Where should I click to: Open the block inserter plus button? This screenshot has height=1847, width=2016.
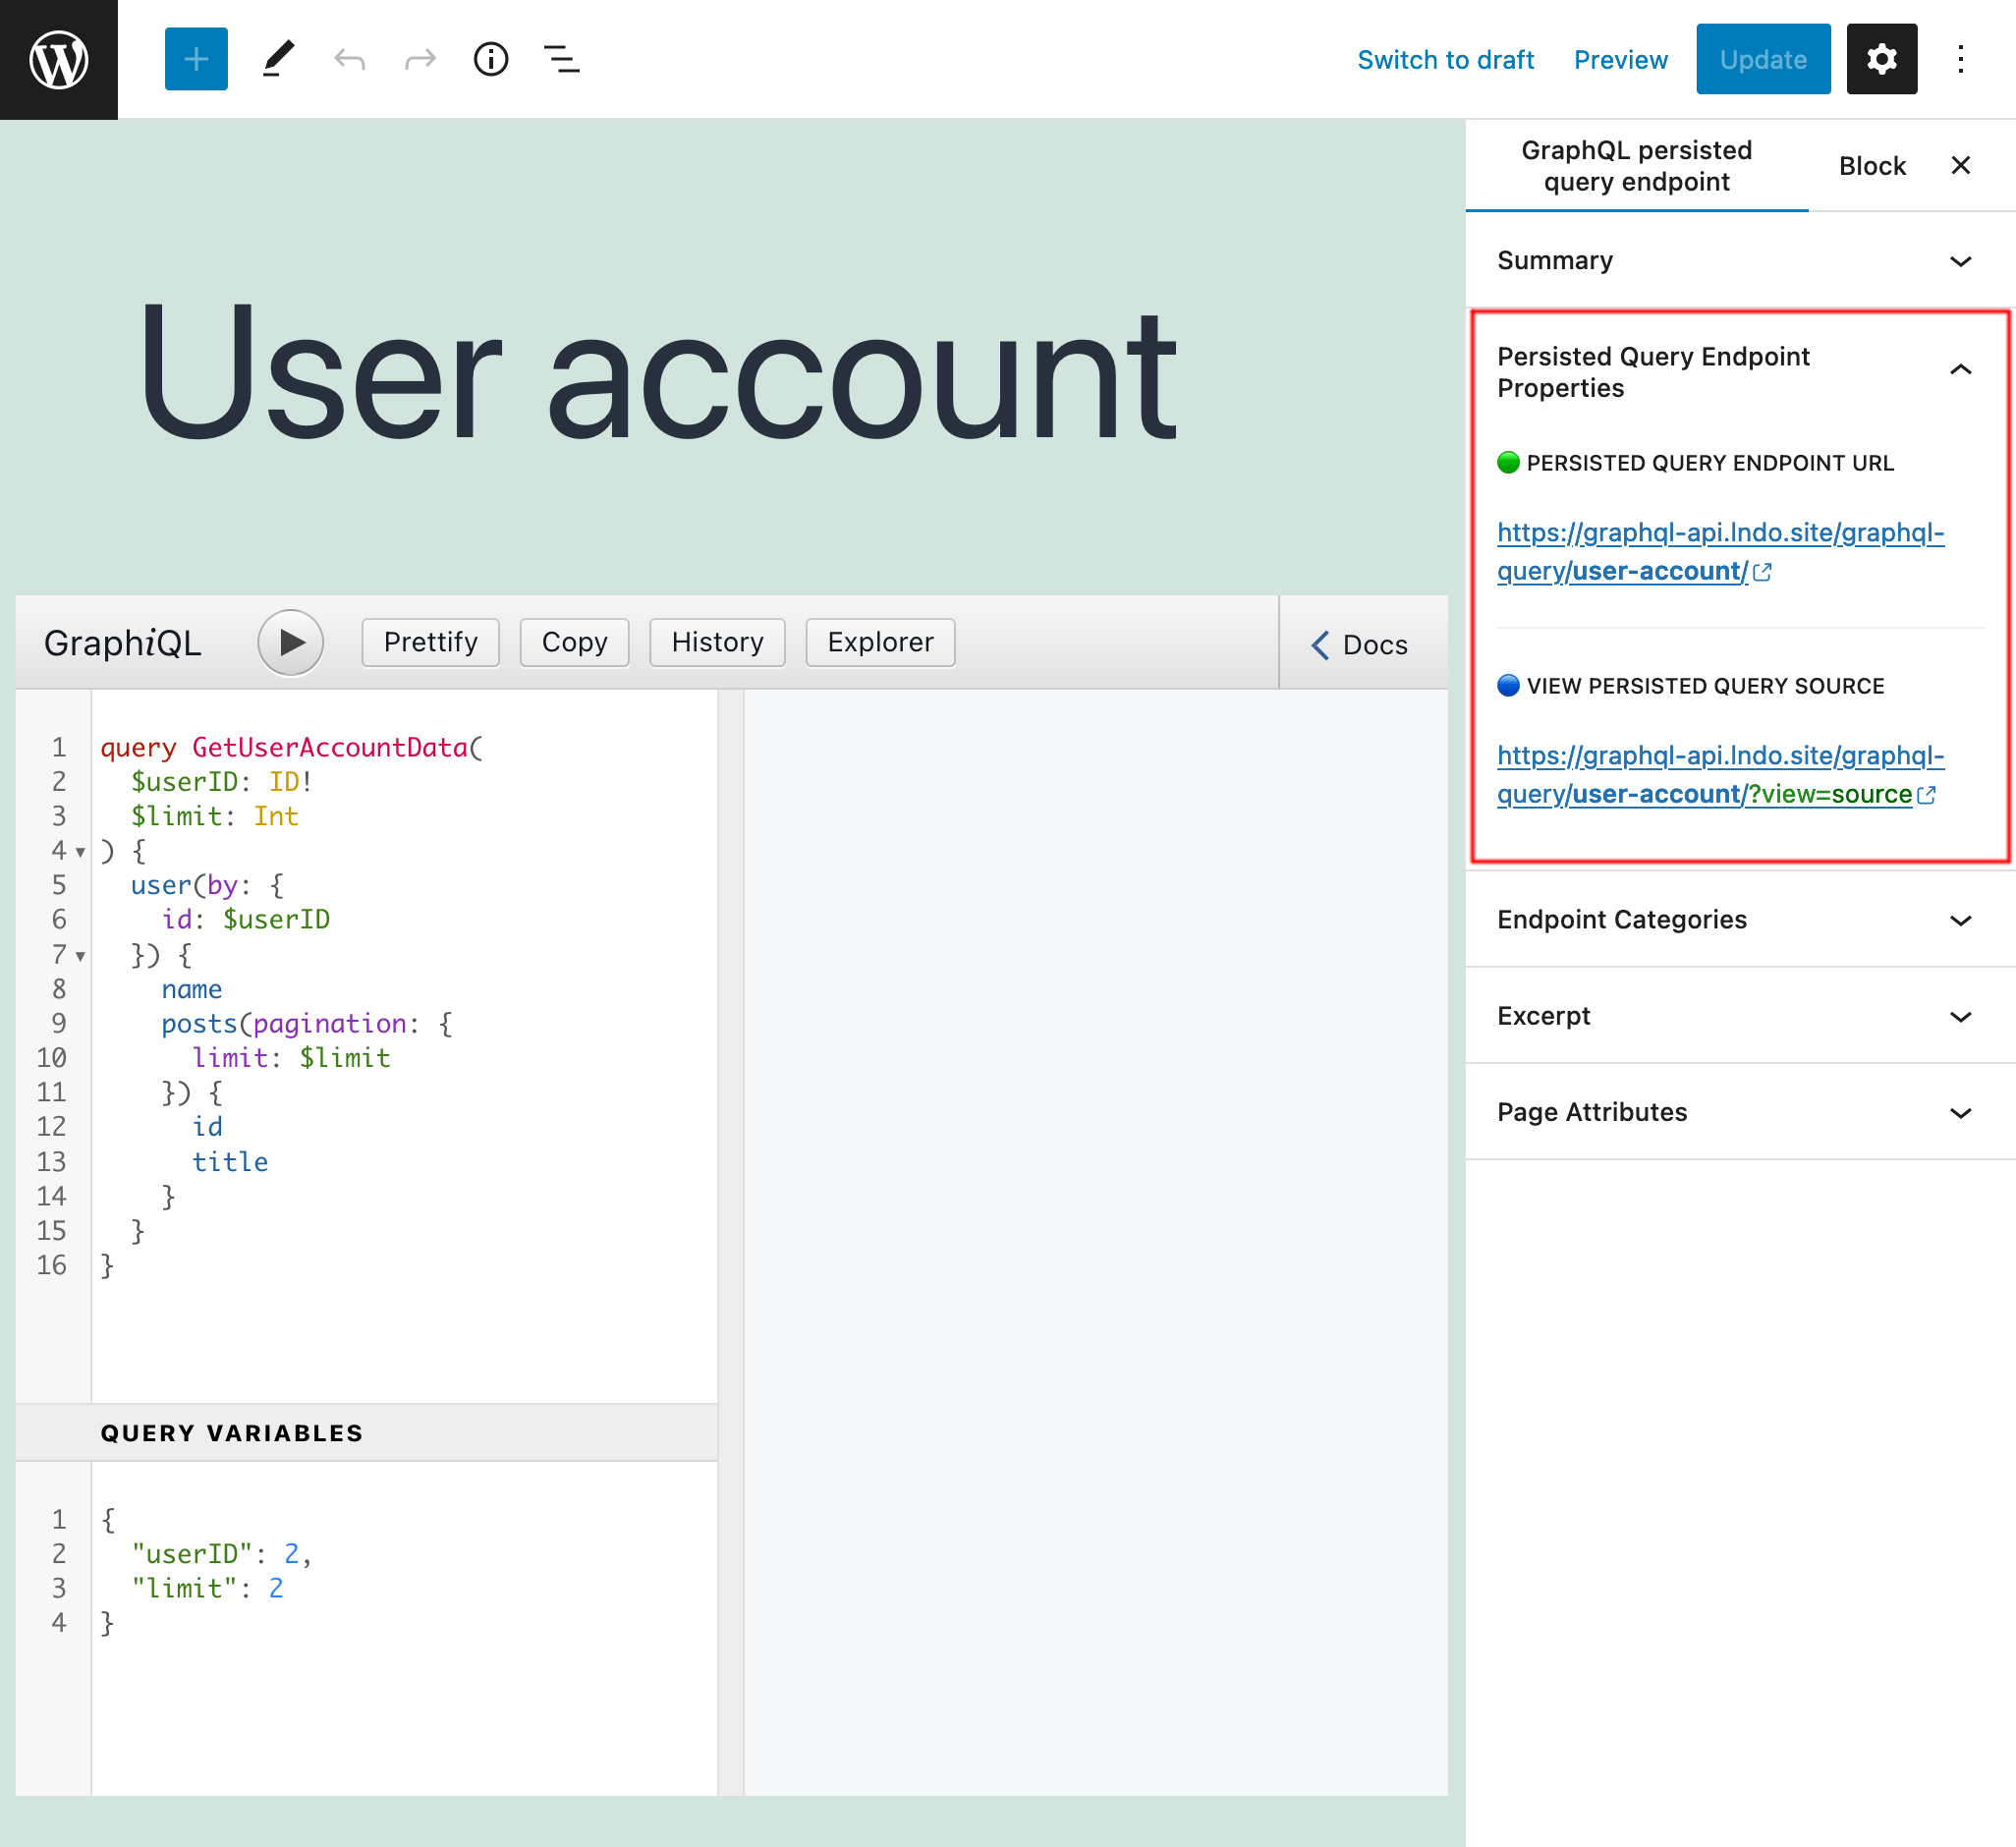tap(196, 59)
